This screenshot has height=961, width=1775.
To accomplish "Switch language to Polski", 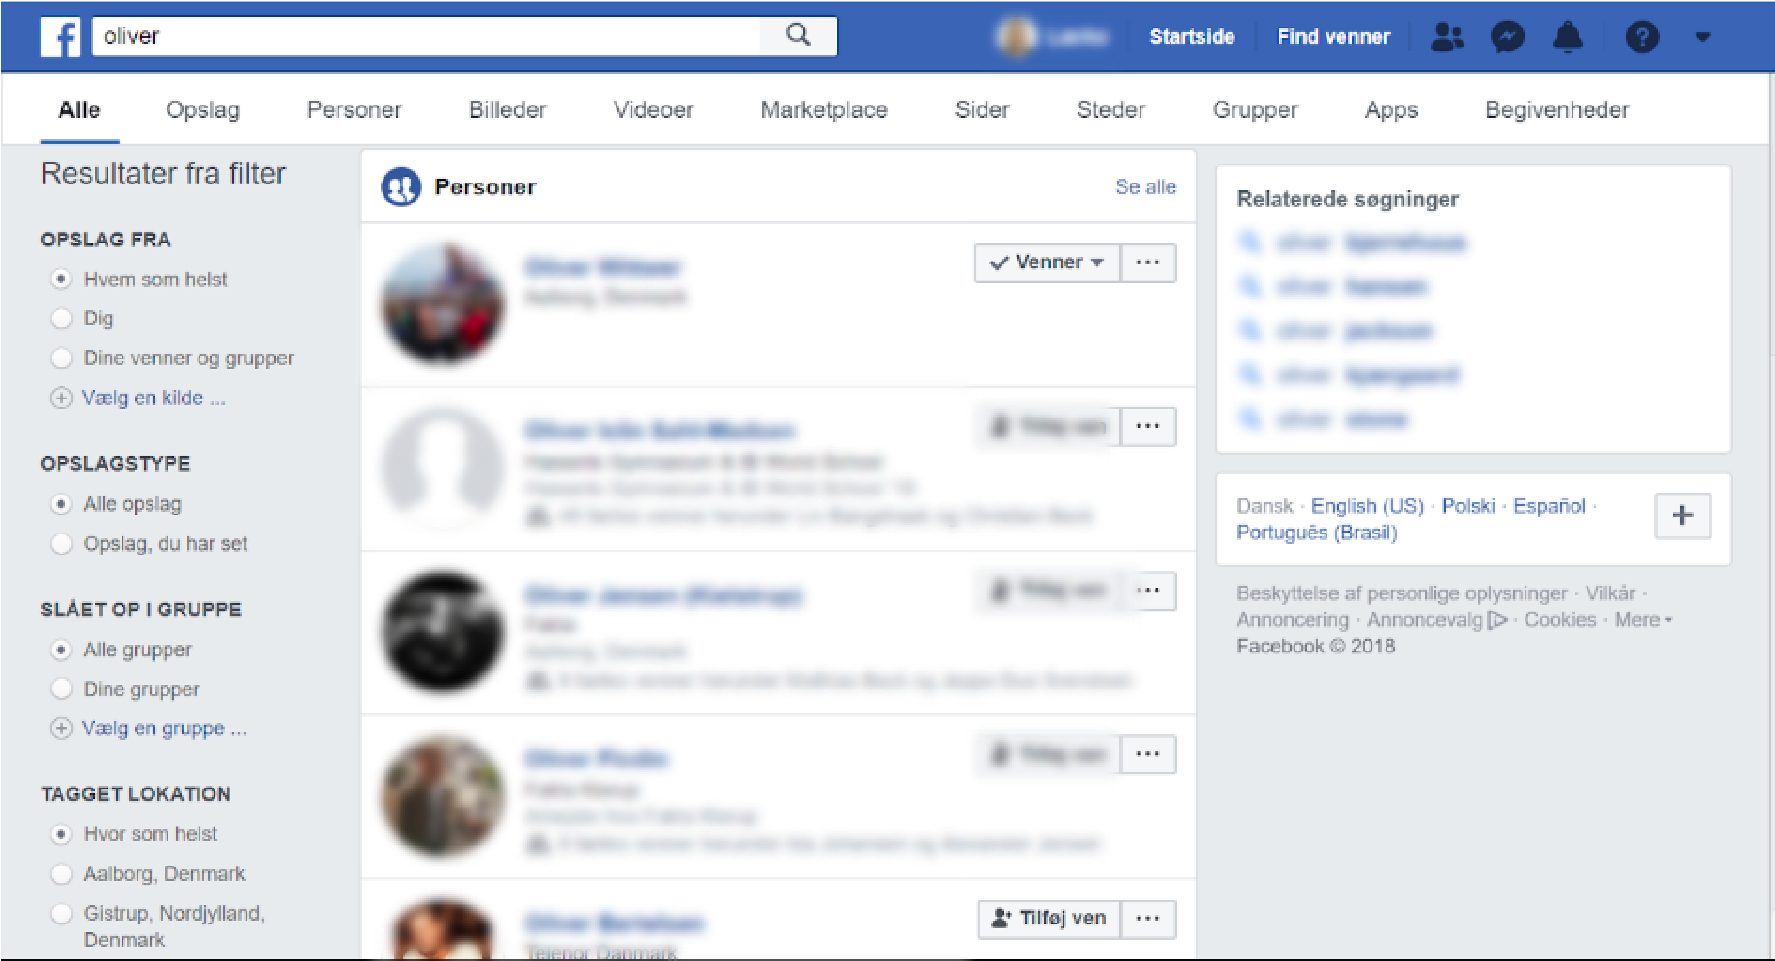I will click(x=1468, y=506).
